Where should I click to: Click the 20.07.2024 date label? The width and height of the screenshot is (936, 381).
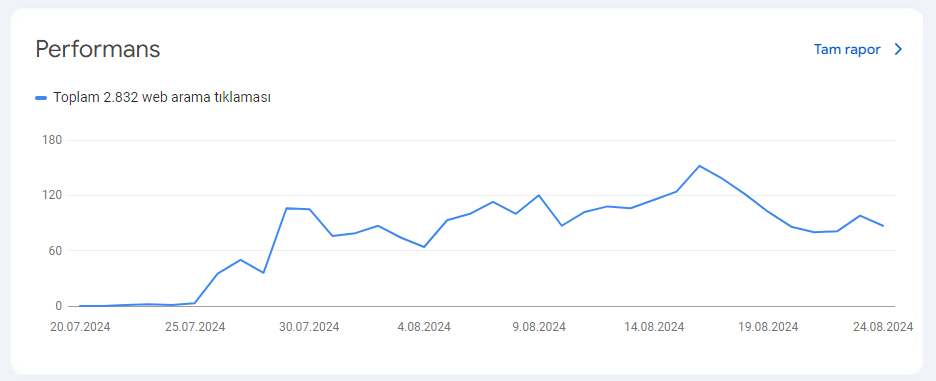coord(81,327)
